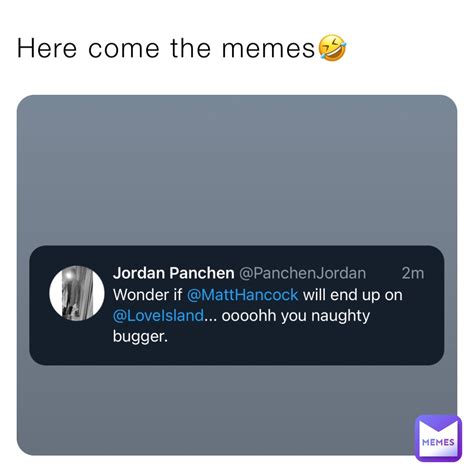The width and height of the screenshot is (474, 474).
Task: Click the rolling laughing emoji
Action: 333,47
